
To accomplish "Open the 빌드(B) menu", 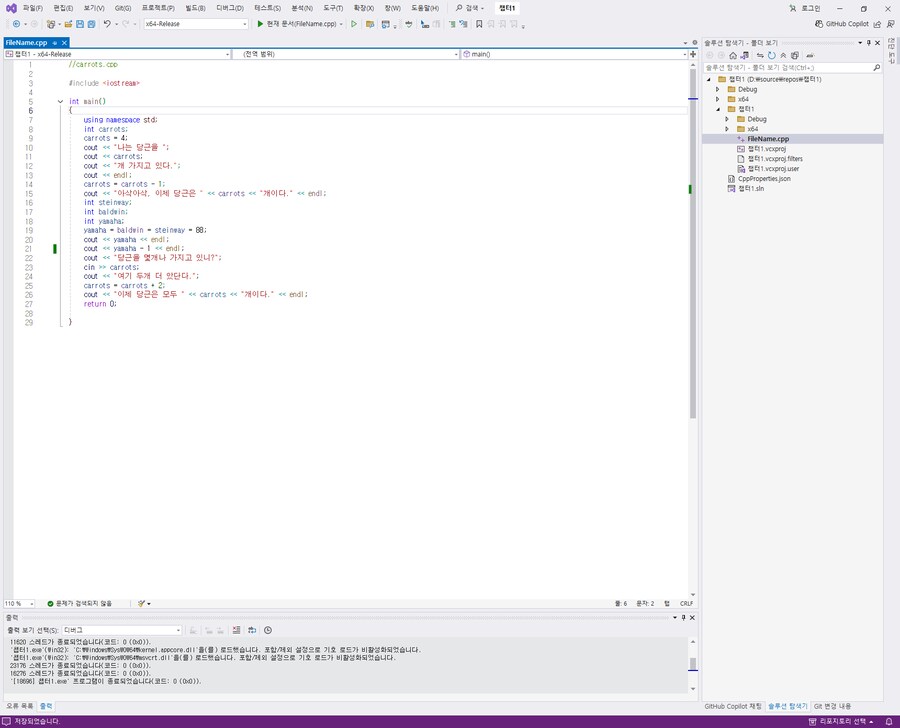I will 195,8.
